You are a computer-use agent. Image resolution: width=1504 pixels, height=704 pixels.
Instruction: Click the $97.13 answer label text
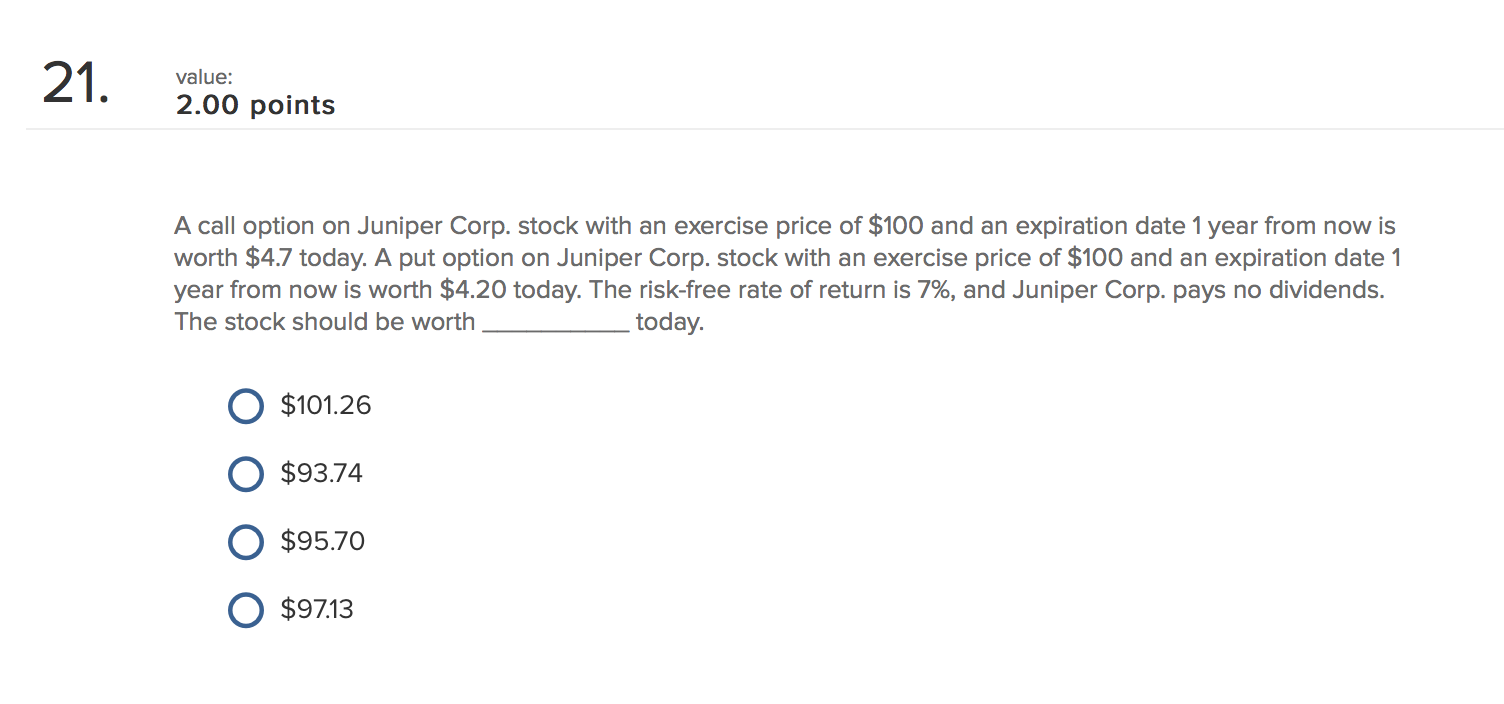pyautogui.click(x=315, y=610)
